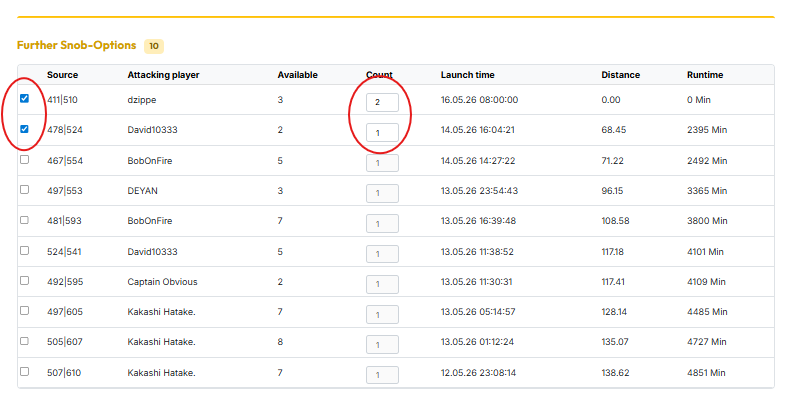Click the Count input for source 467|554

tap(382, 163)
